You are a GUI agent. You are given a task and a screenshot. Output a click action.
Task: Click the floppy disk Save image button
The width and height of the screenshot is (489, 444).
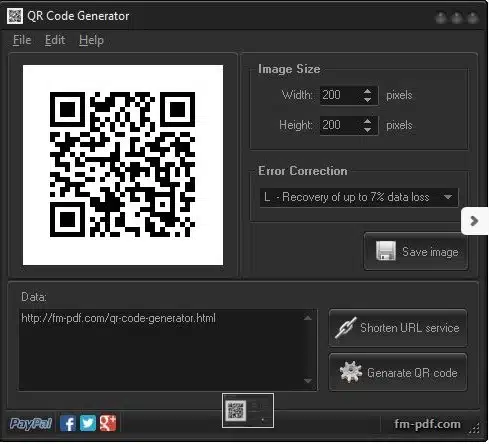click(416, 251)
